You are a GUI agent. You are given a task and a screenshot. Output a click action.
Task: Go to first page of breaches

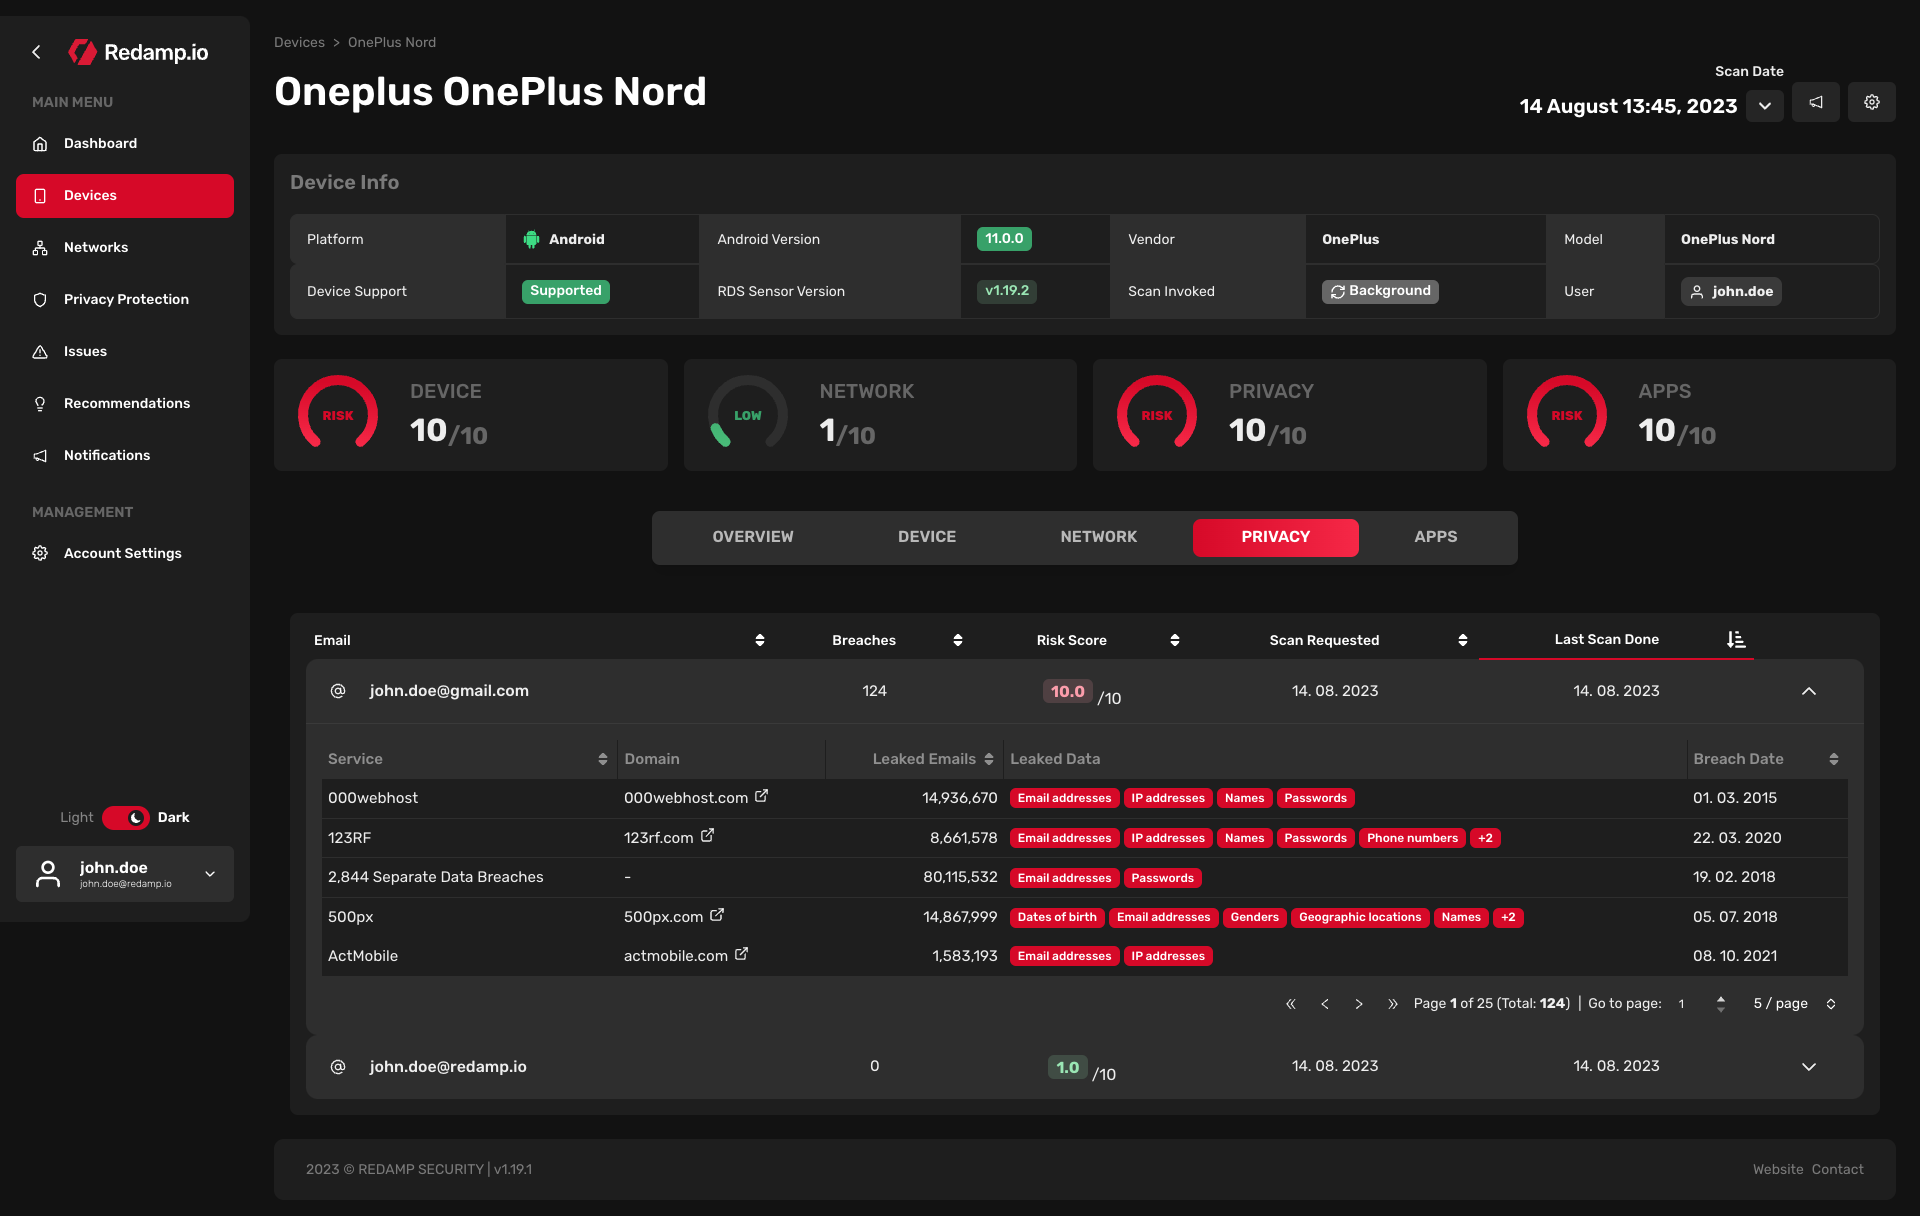[x=1291, y=1005]
